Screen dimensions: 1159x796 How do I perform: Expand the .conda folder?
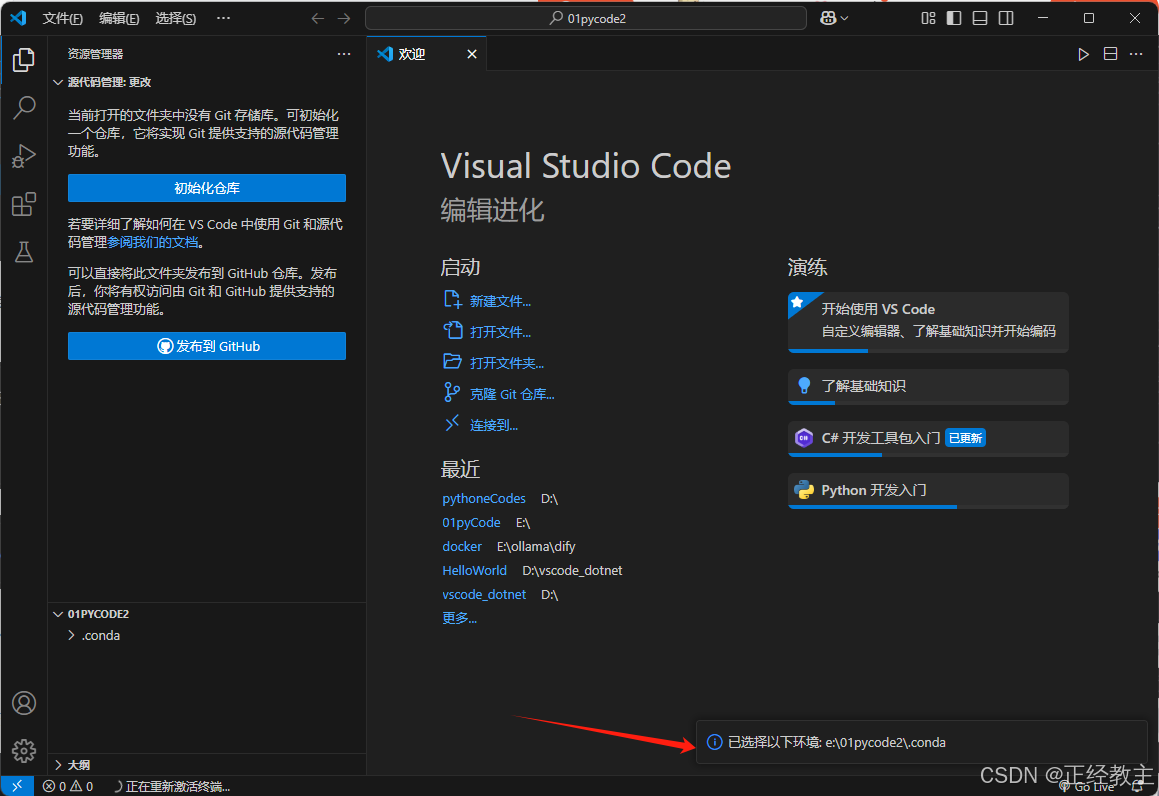click(x=94, y=636)
